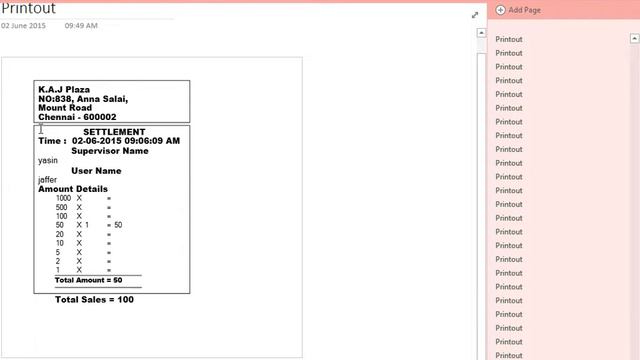Click the SETTLEMENT heading in the printout

click(114, 132)
